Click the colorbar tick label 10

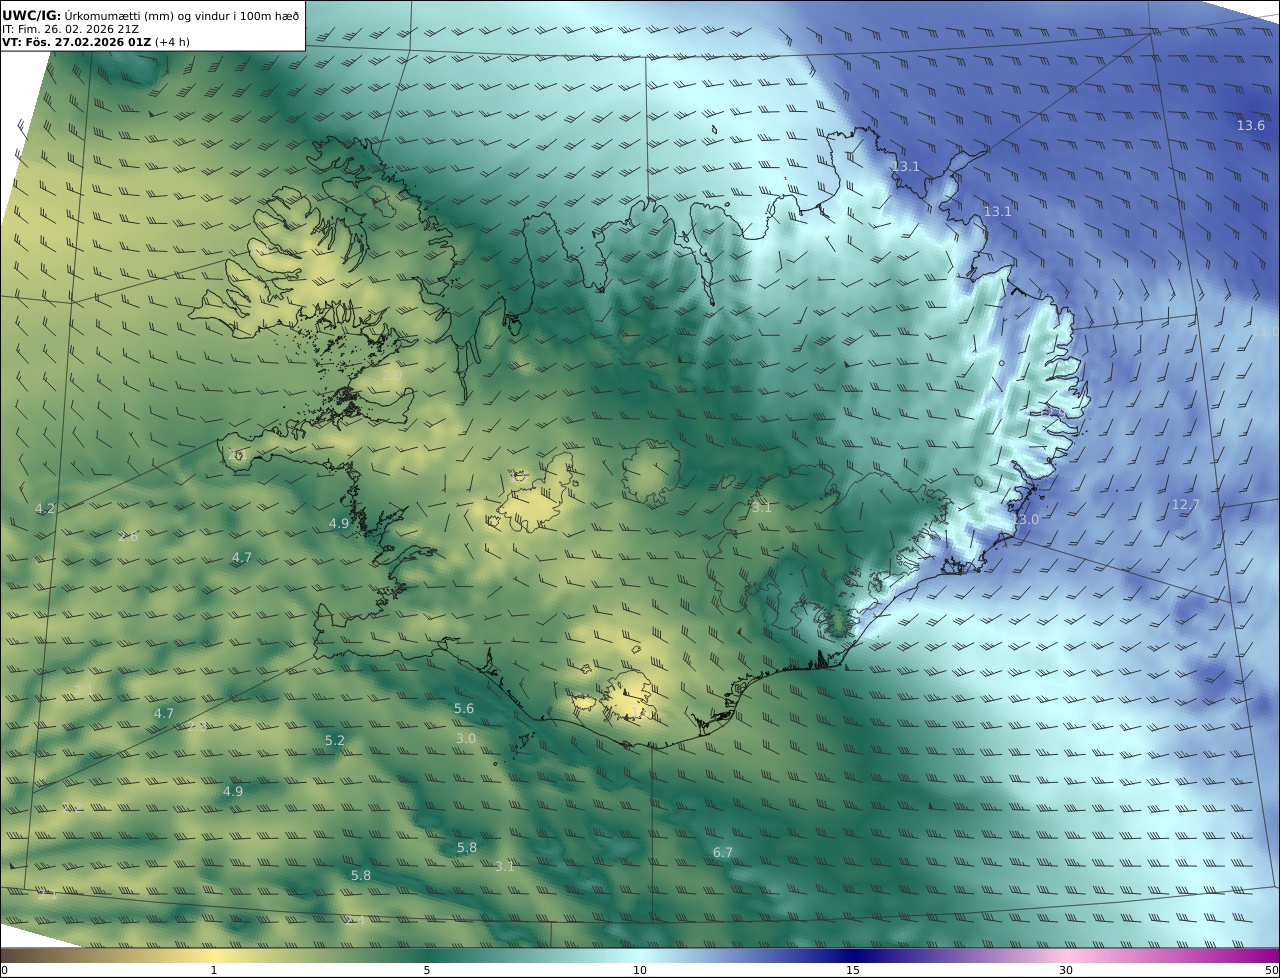[640, 970]
